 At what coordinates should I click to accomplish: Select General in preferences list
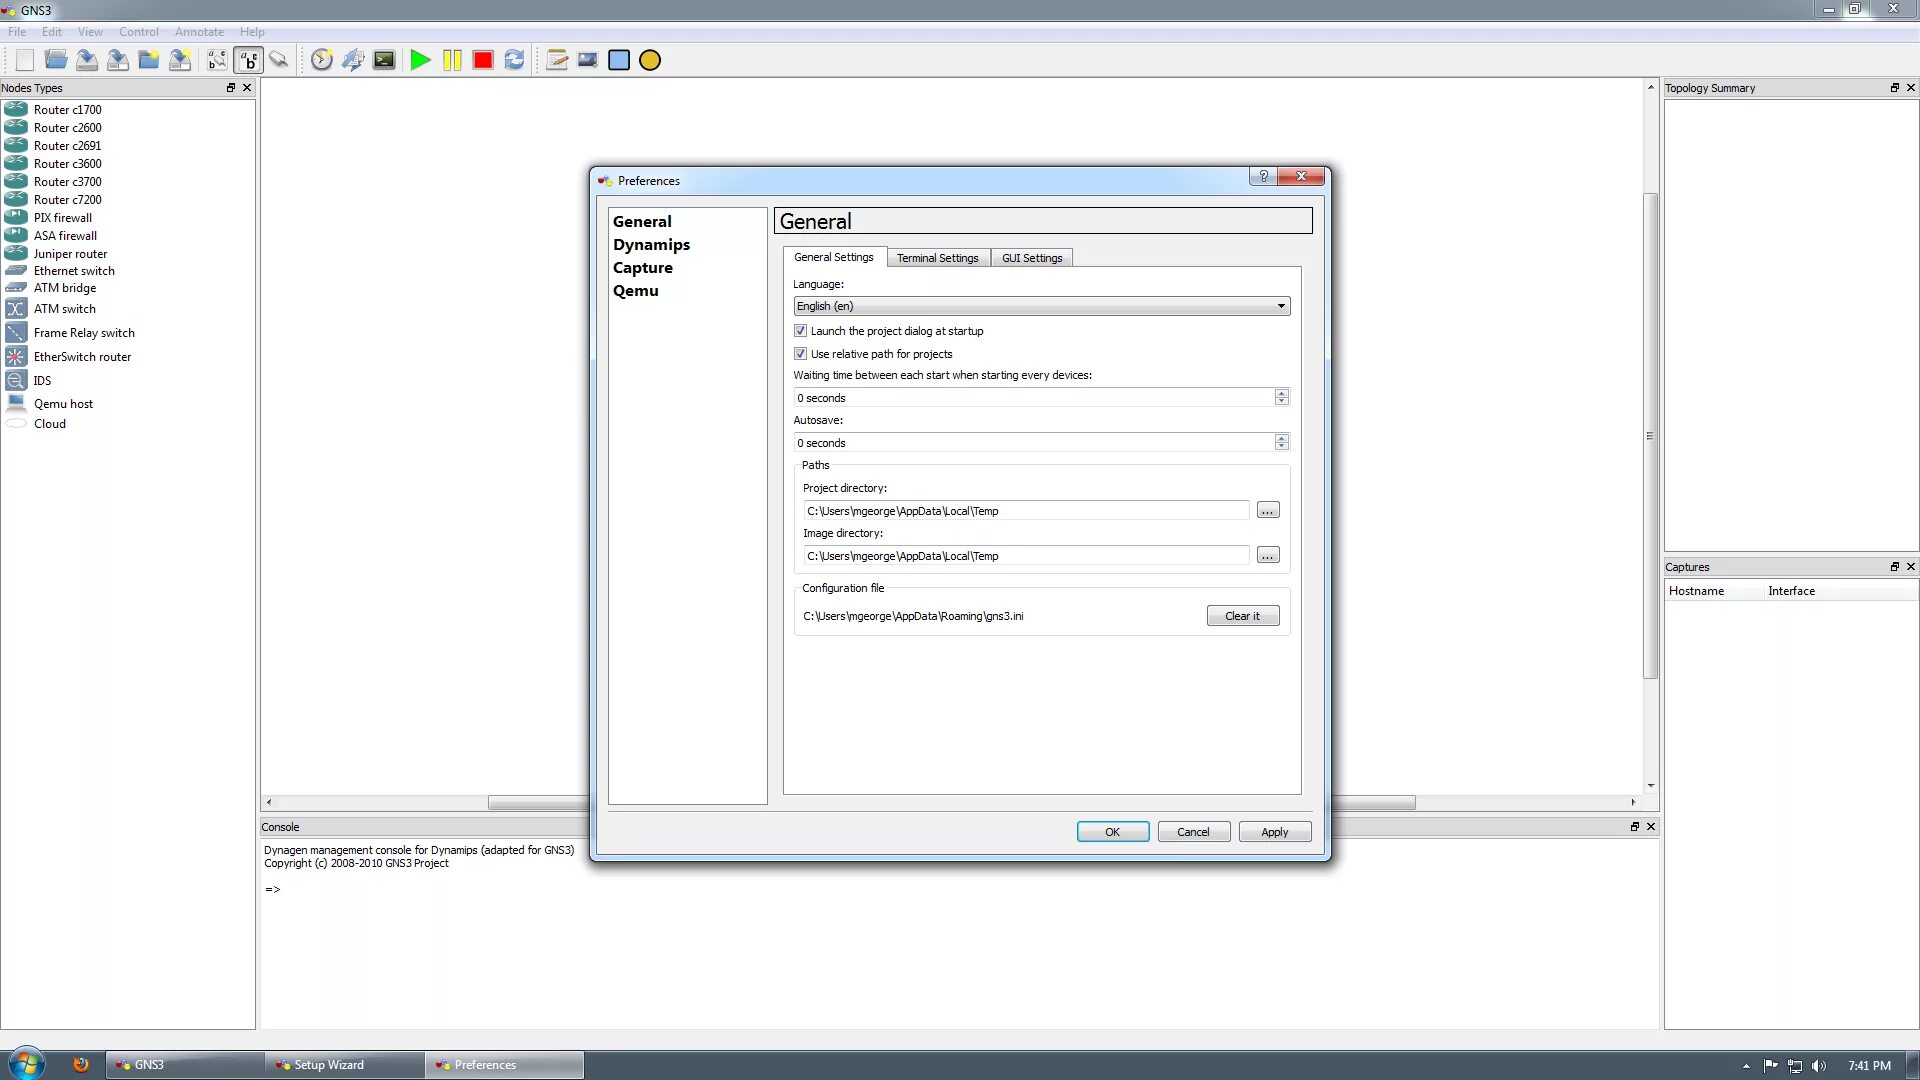coord(642,222)
